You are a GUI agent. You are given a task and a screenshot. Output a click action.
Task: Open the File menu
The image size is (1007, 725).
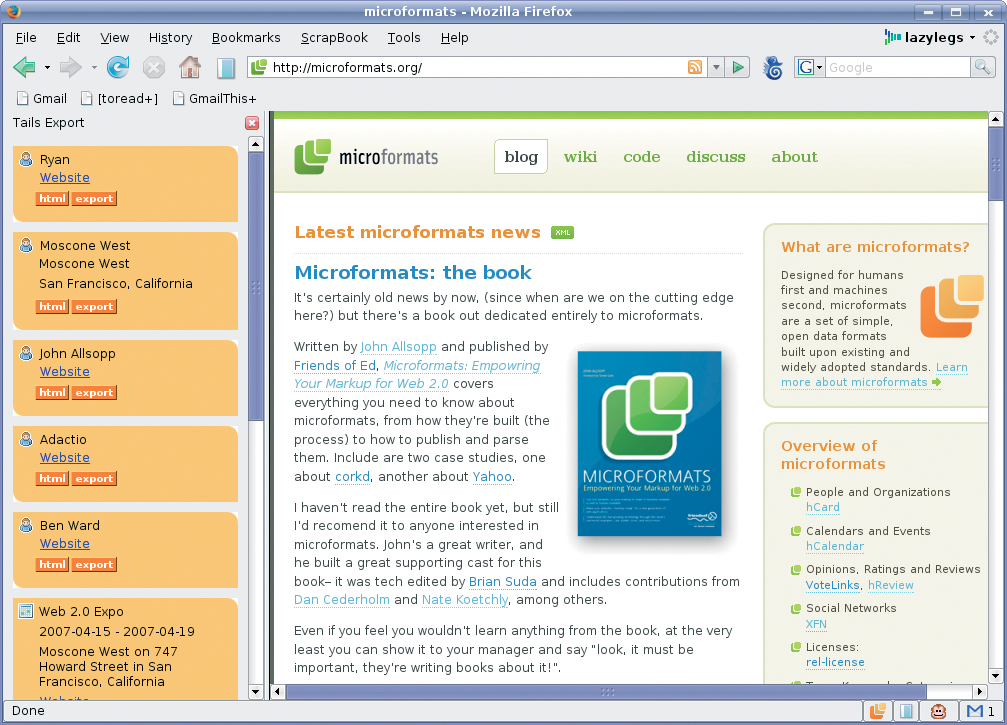(26, 37)
